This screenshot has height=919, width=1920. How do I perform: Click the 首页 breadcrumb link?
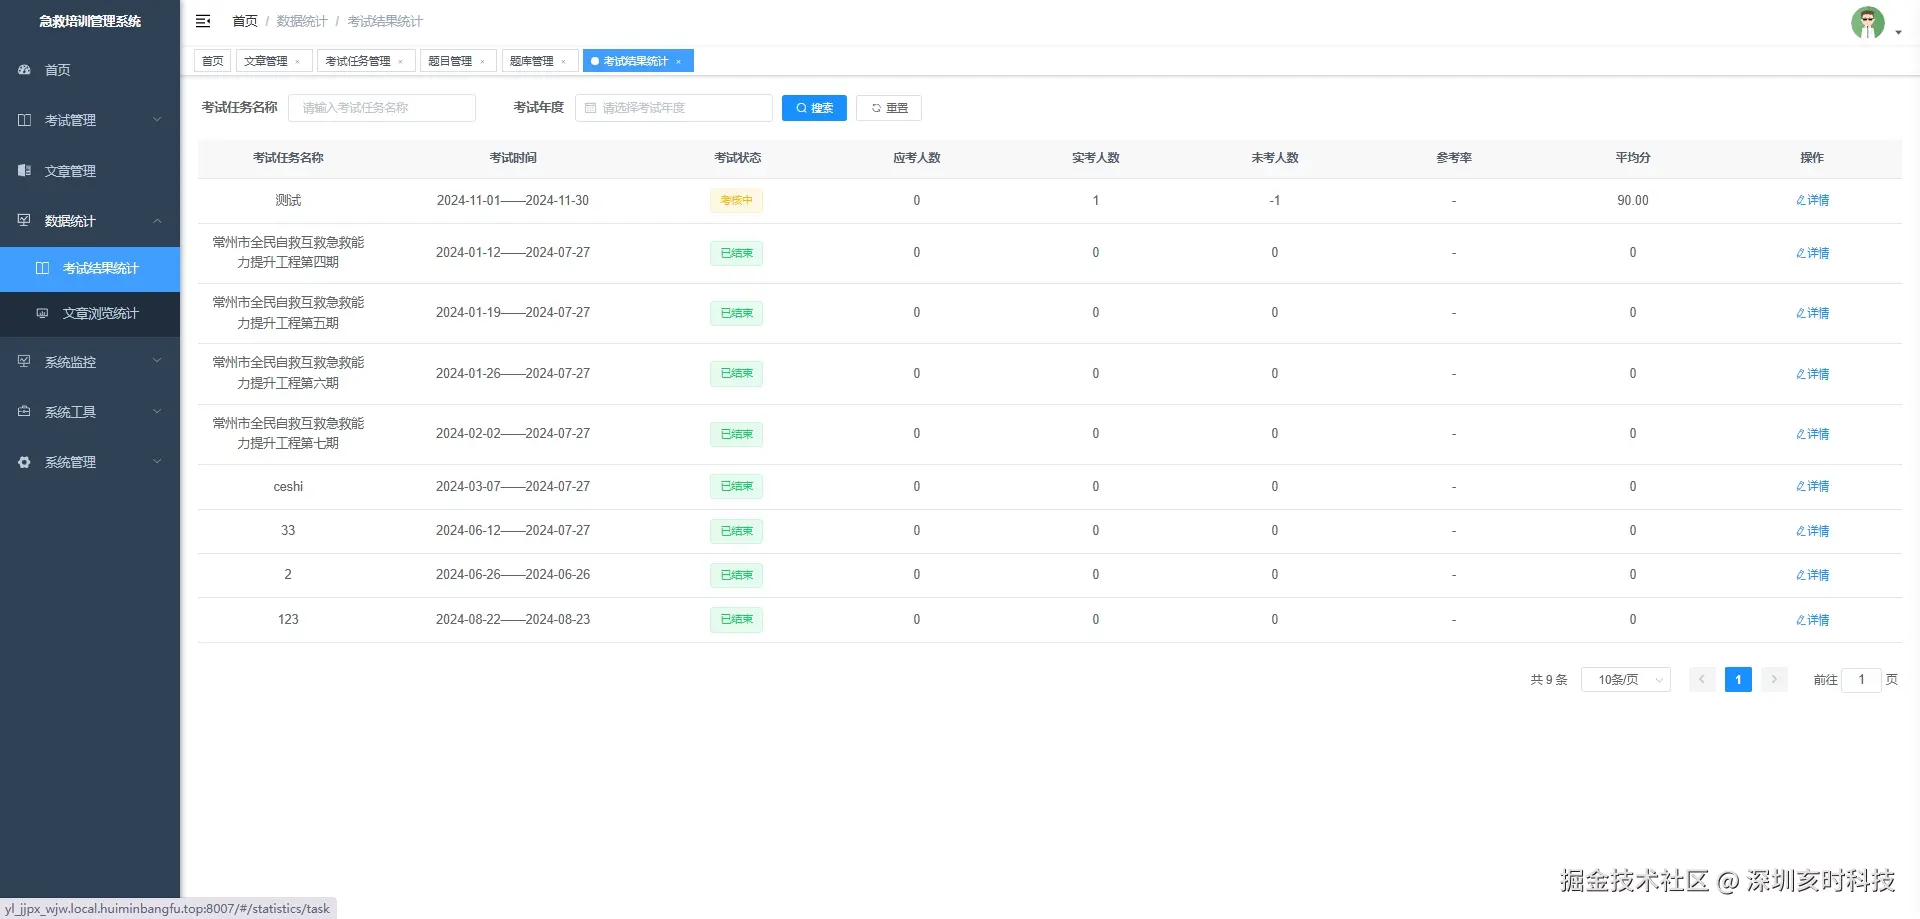[245, 21]
